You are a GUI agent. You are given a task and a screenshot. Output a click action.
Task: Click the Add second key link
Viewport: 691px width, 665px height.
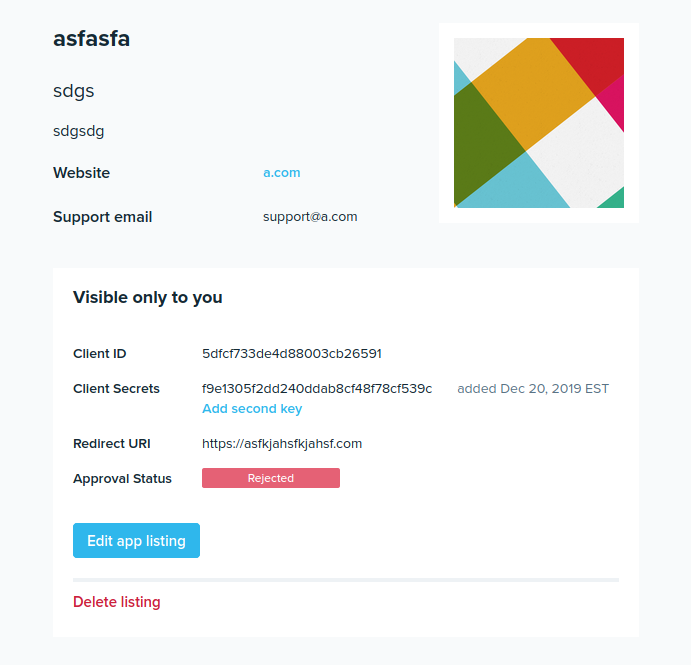pyautogui.click(x=252, y=409)
